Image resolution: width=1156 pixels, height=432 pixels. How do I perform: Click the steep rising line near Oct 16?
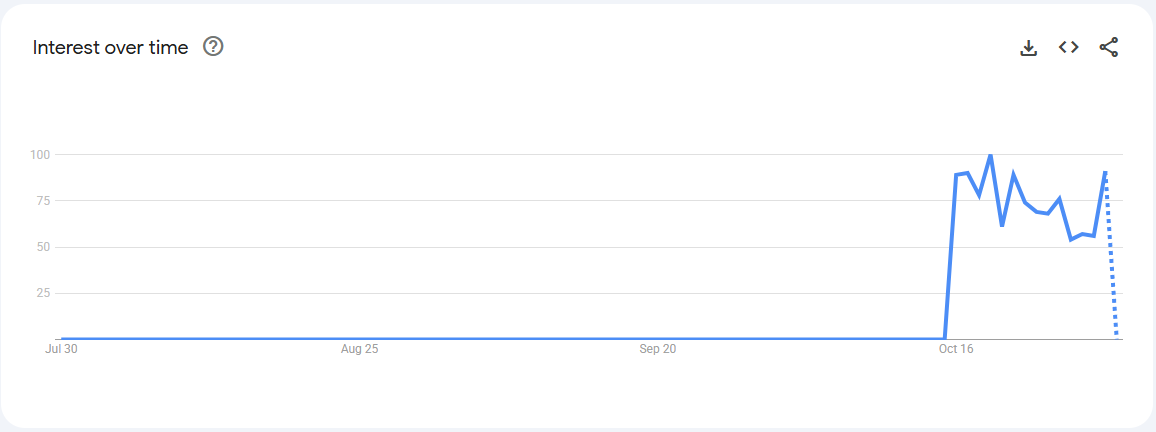coord(950,260)
